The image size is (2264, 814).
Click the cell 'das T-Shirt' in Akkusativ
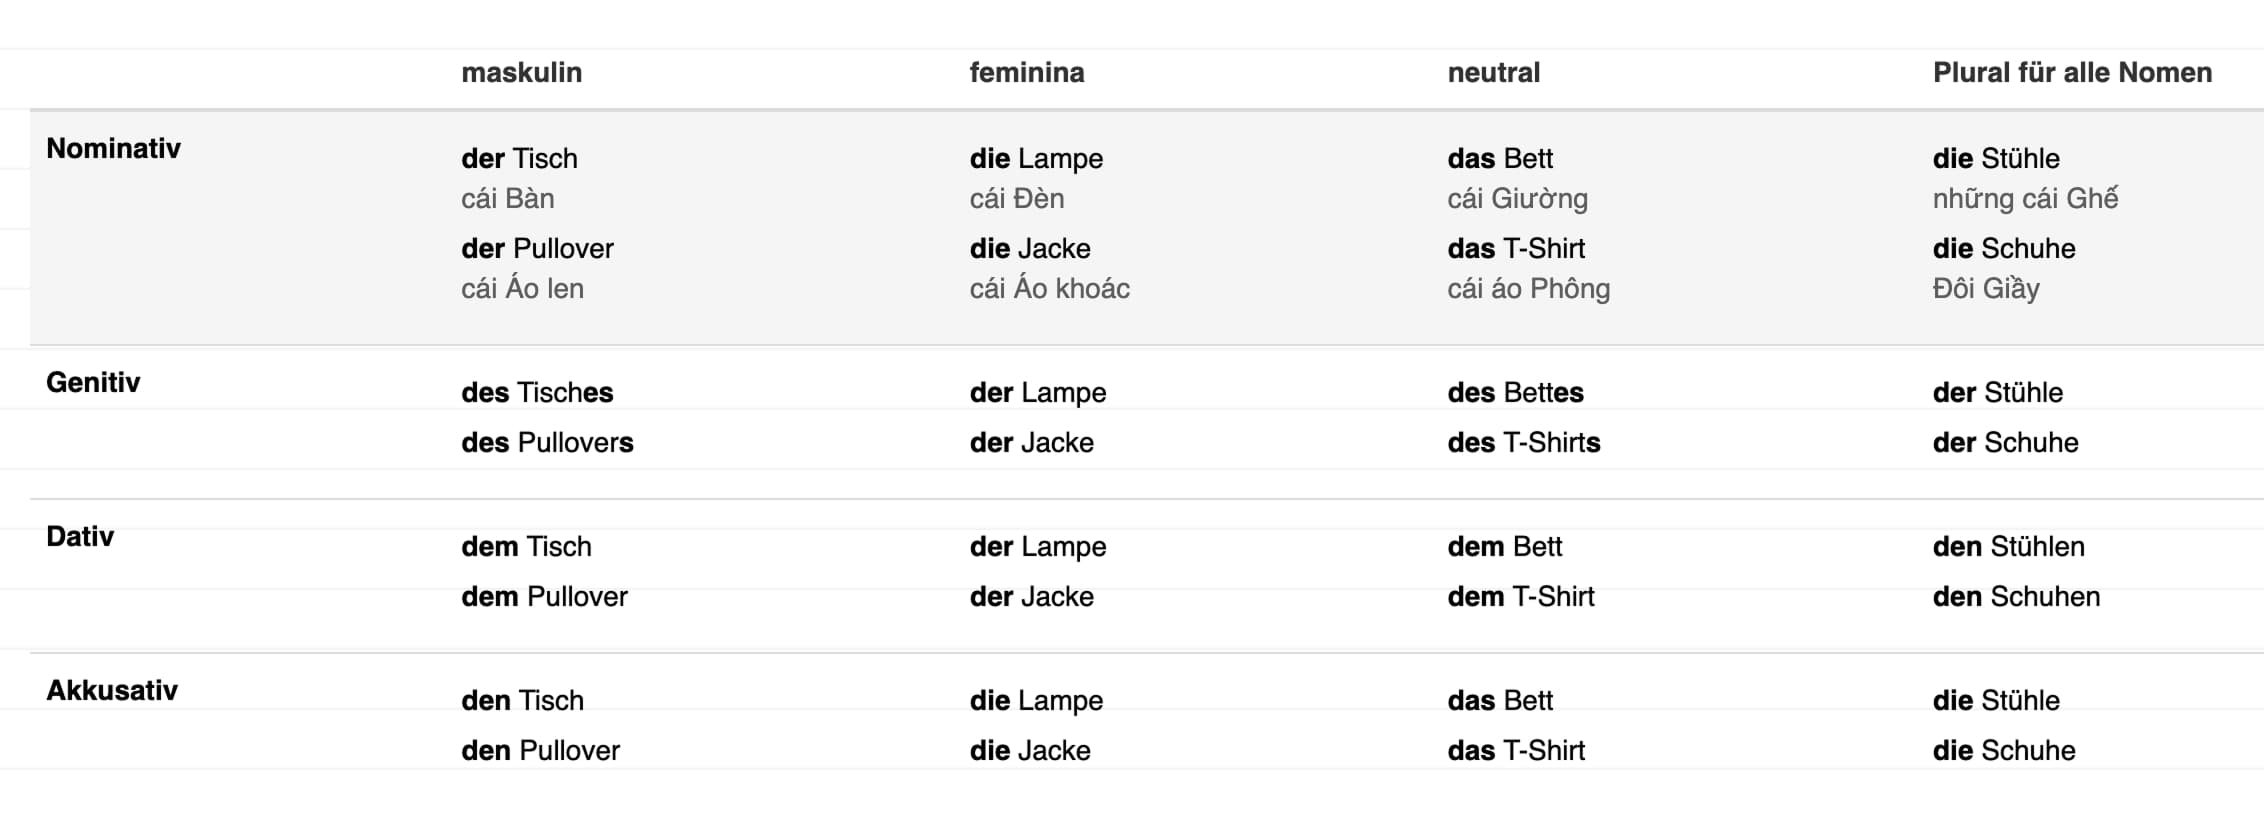(x=1516, y=751)
